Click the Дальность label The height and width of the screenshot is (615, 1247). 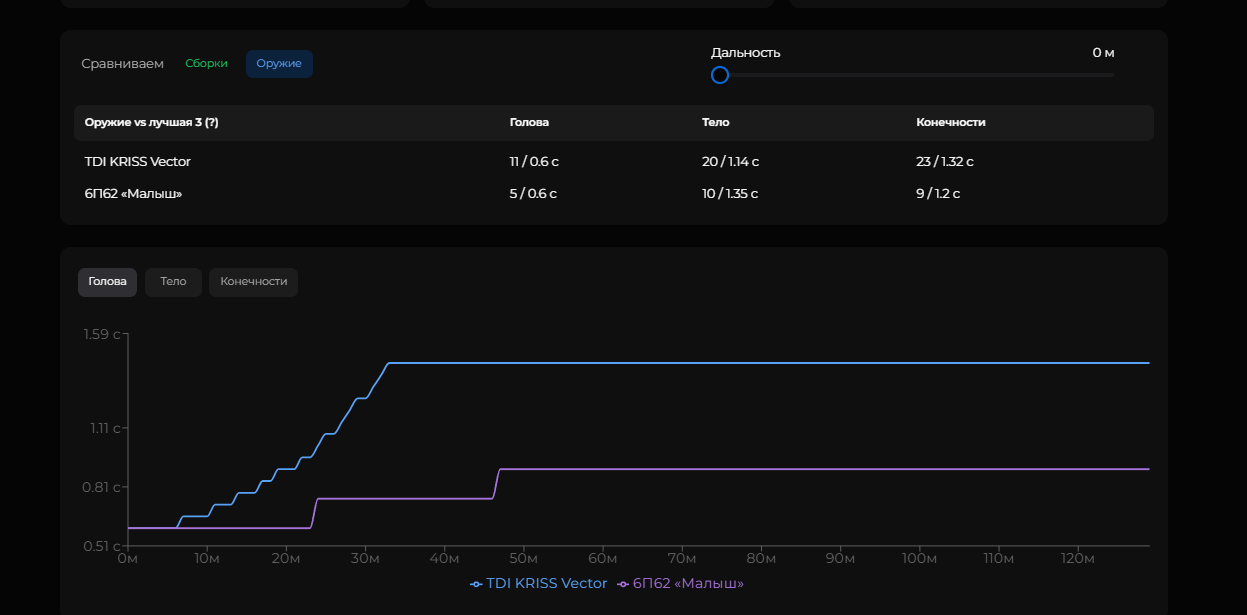(746, 52)
